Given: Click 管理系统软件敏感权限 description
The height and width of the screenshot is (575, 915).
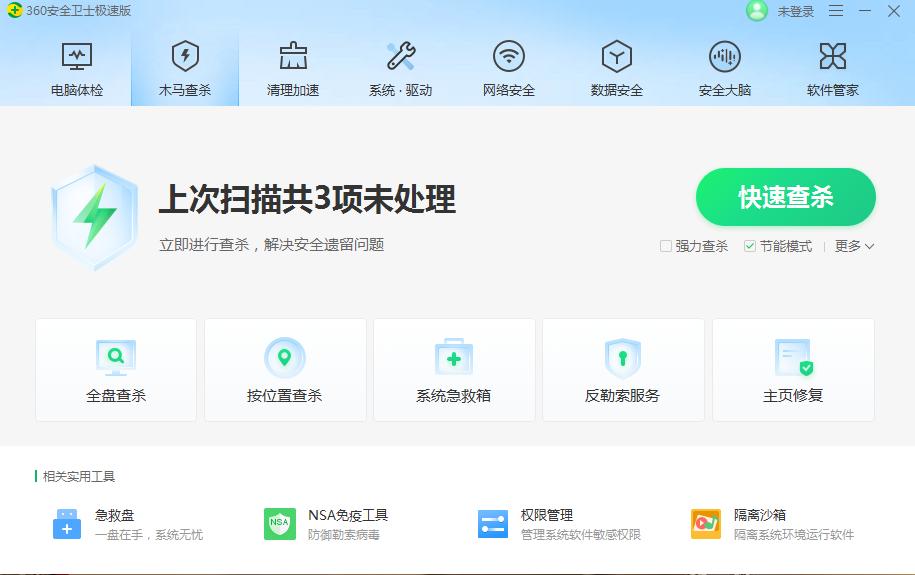Looking at the screenshot, I should [x=581, y=535].
